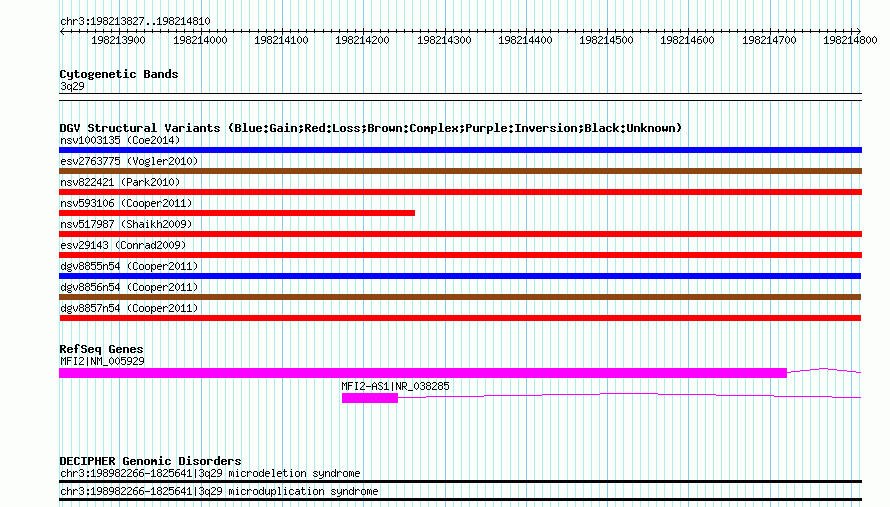Select the nsv822421 (Park2010) label
Screen dimensions: 890x507
click(120, 182)
